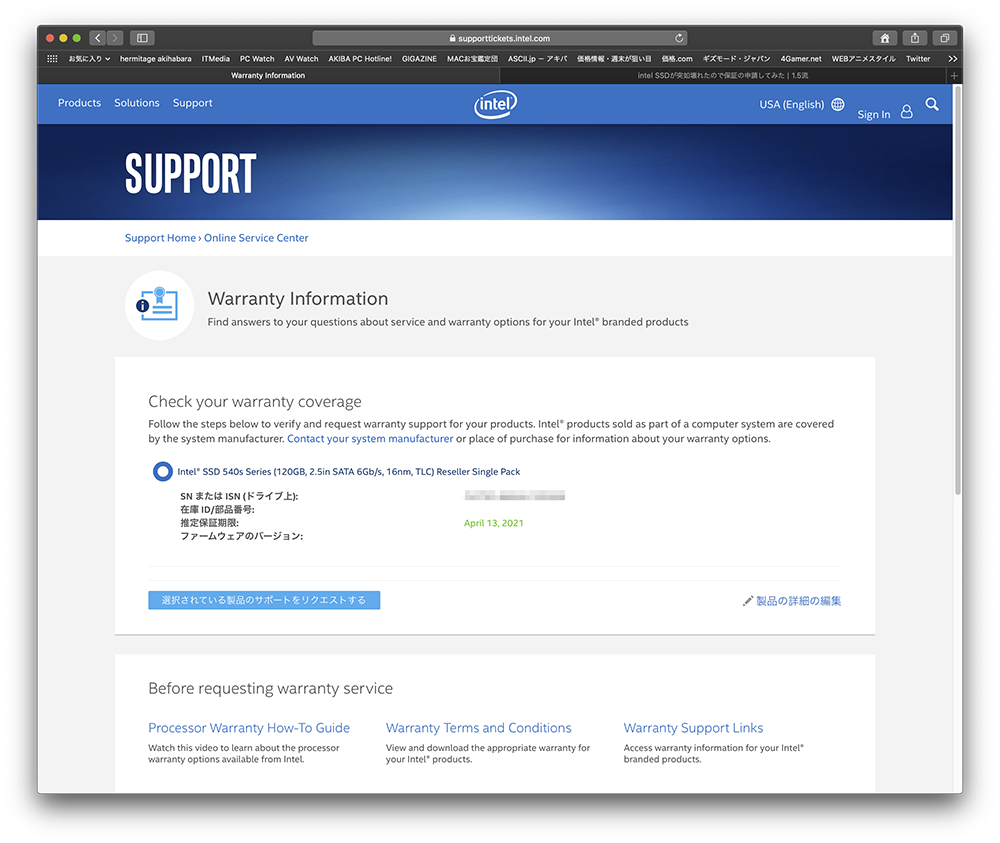Click the Intel logo in header
This screenshot has height=843, width=1000.
[496, 105]
